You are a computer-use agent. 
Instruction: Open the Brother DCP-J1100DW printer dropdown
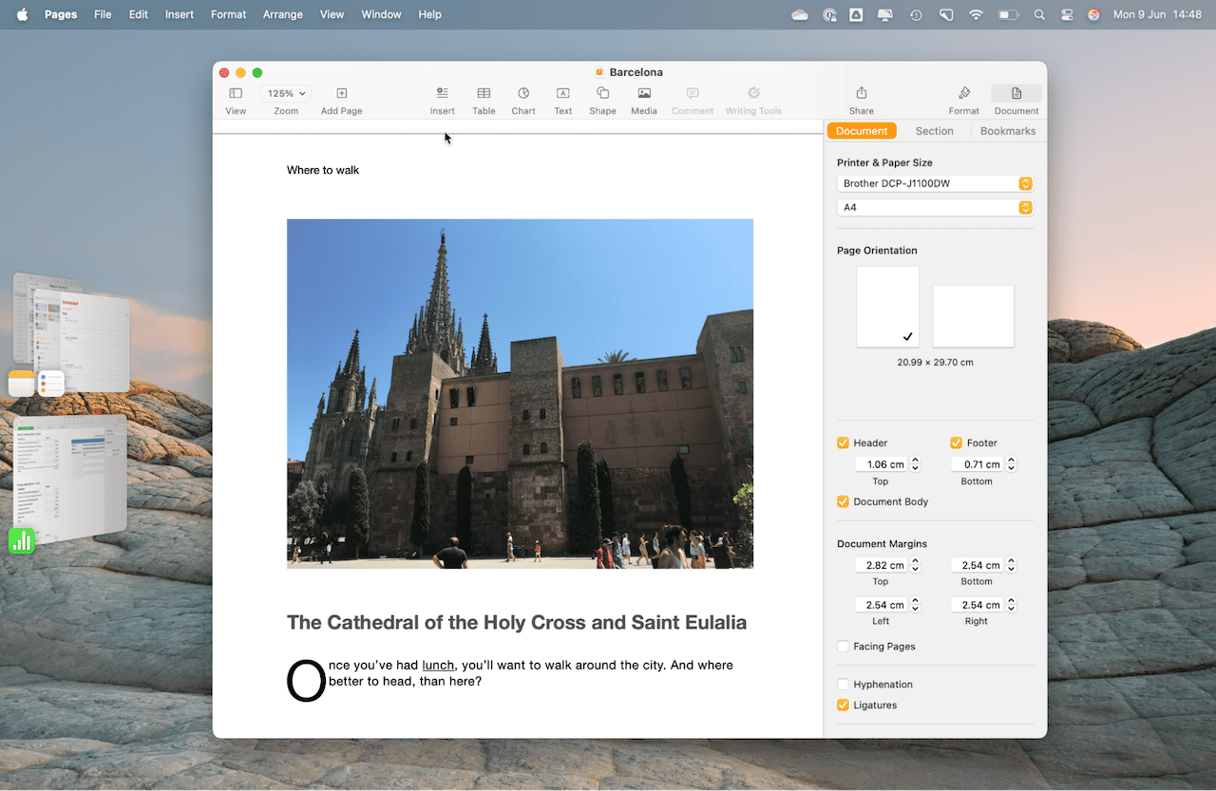[934, 184]
